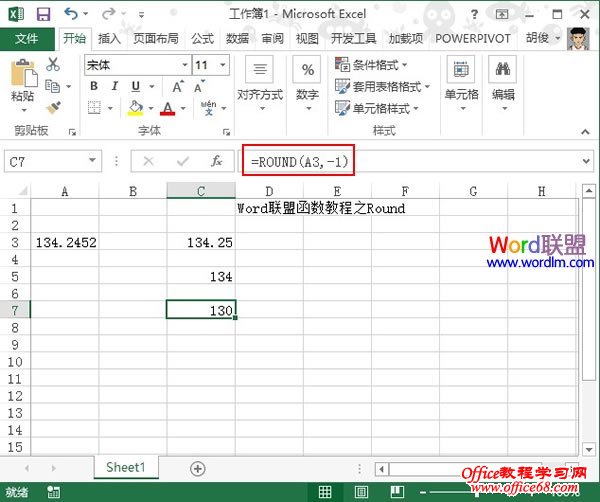Screen dimensions: 600x502
Task: Click font color red A swatch
Action: coord(168,108)
